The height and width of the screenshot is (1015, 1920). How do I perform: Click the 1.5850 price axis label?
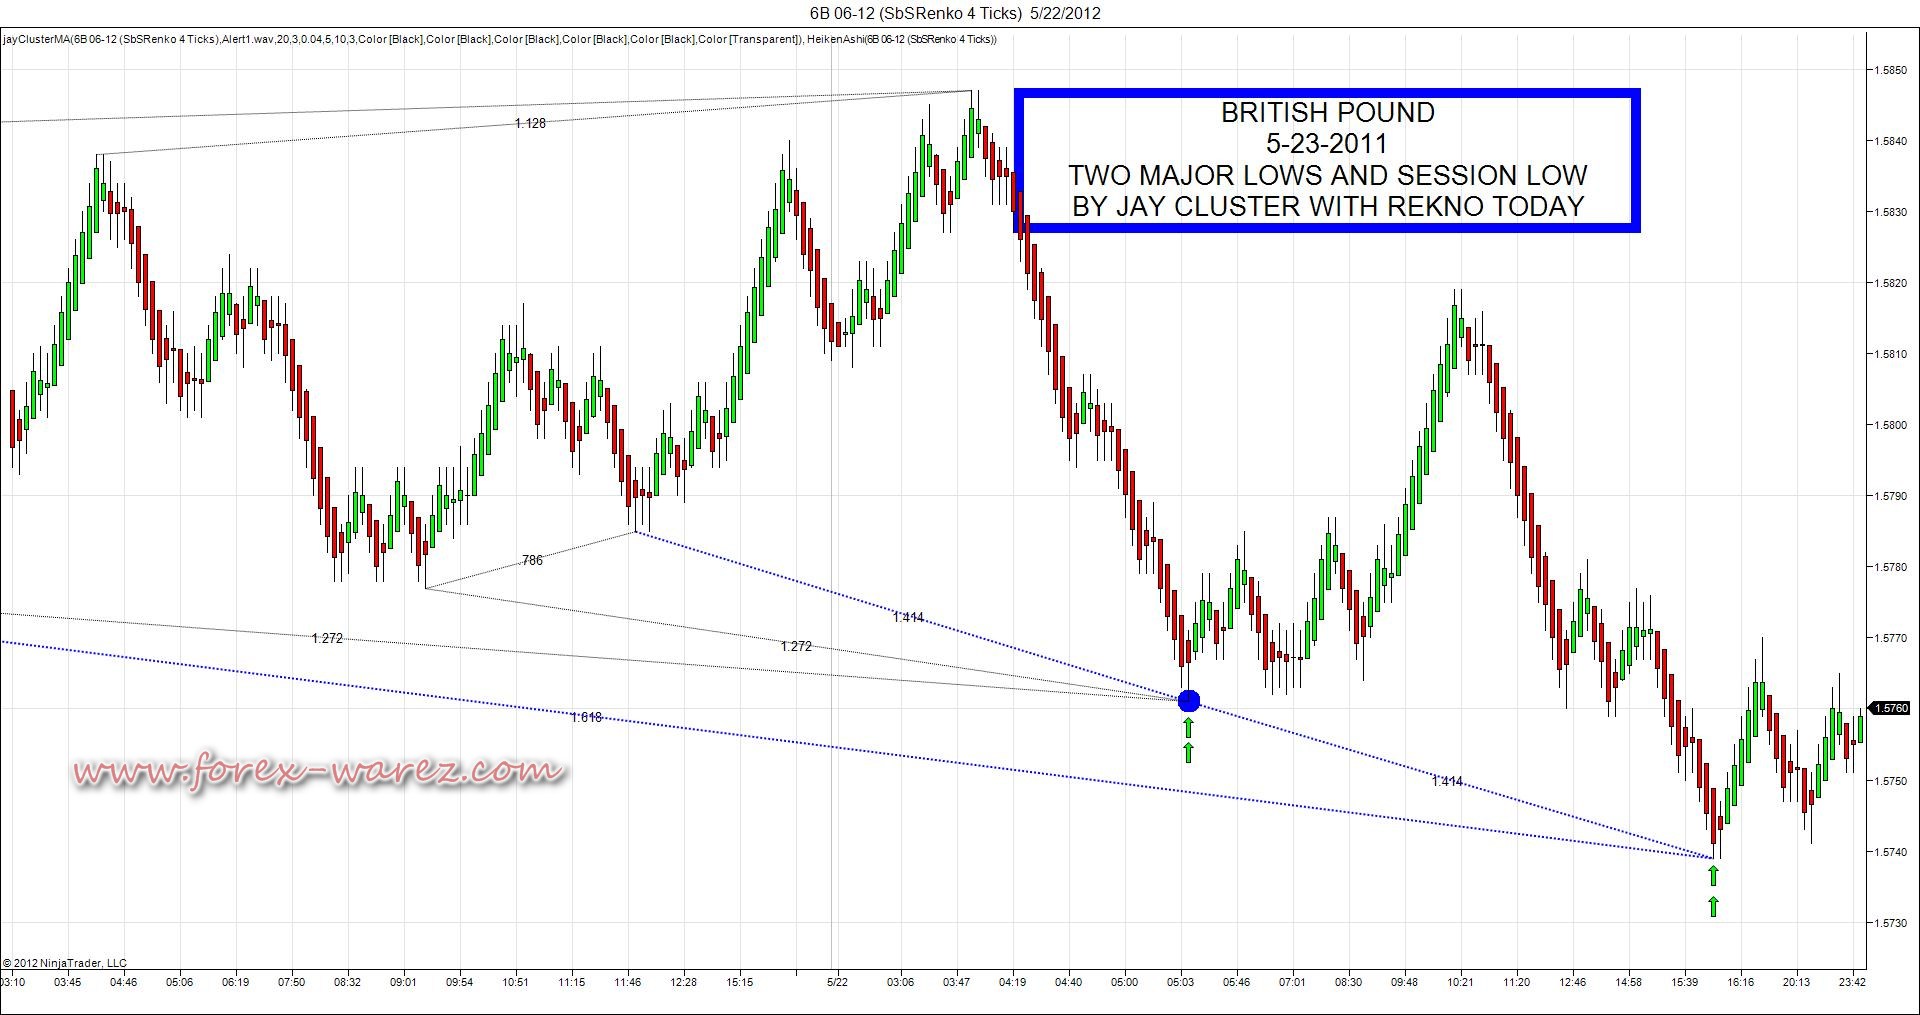click(x=1892, y=70)
